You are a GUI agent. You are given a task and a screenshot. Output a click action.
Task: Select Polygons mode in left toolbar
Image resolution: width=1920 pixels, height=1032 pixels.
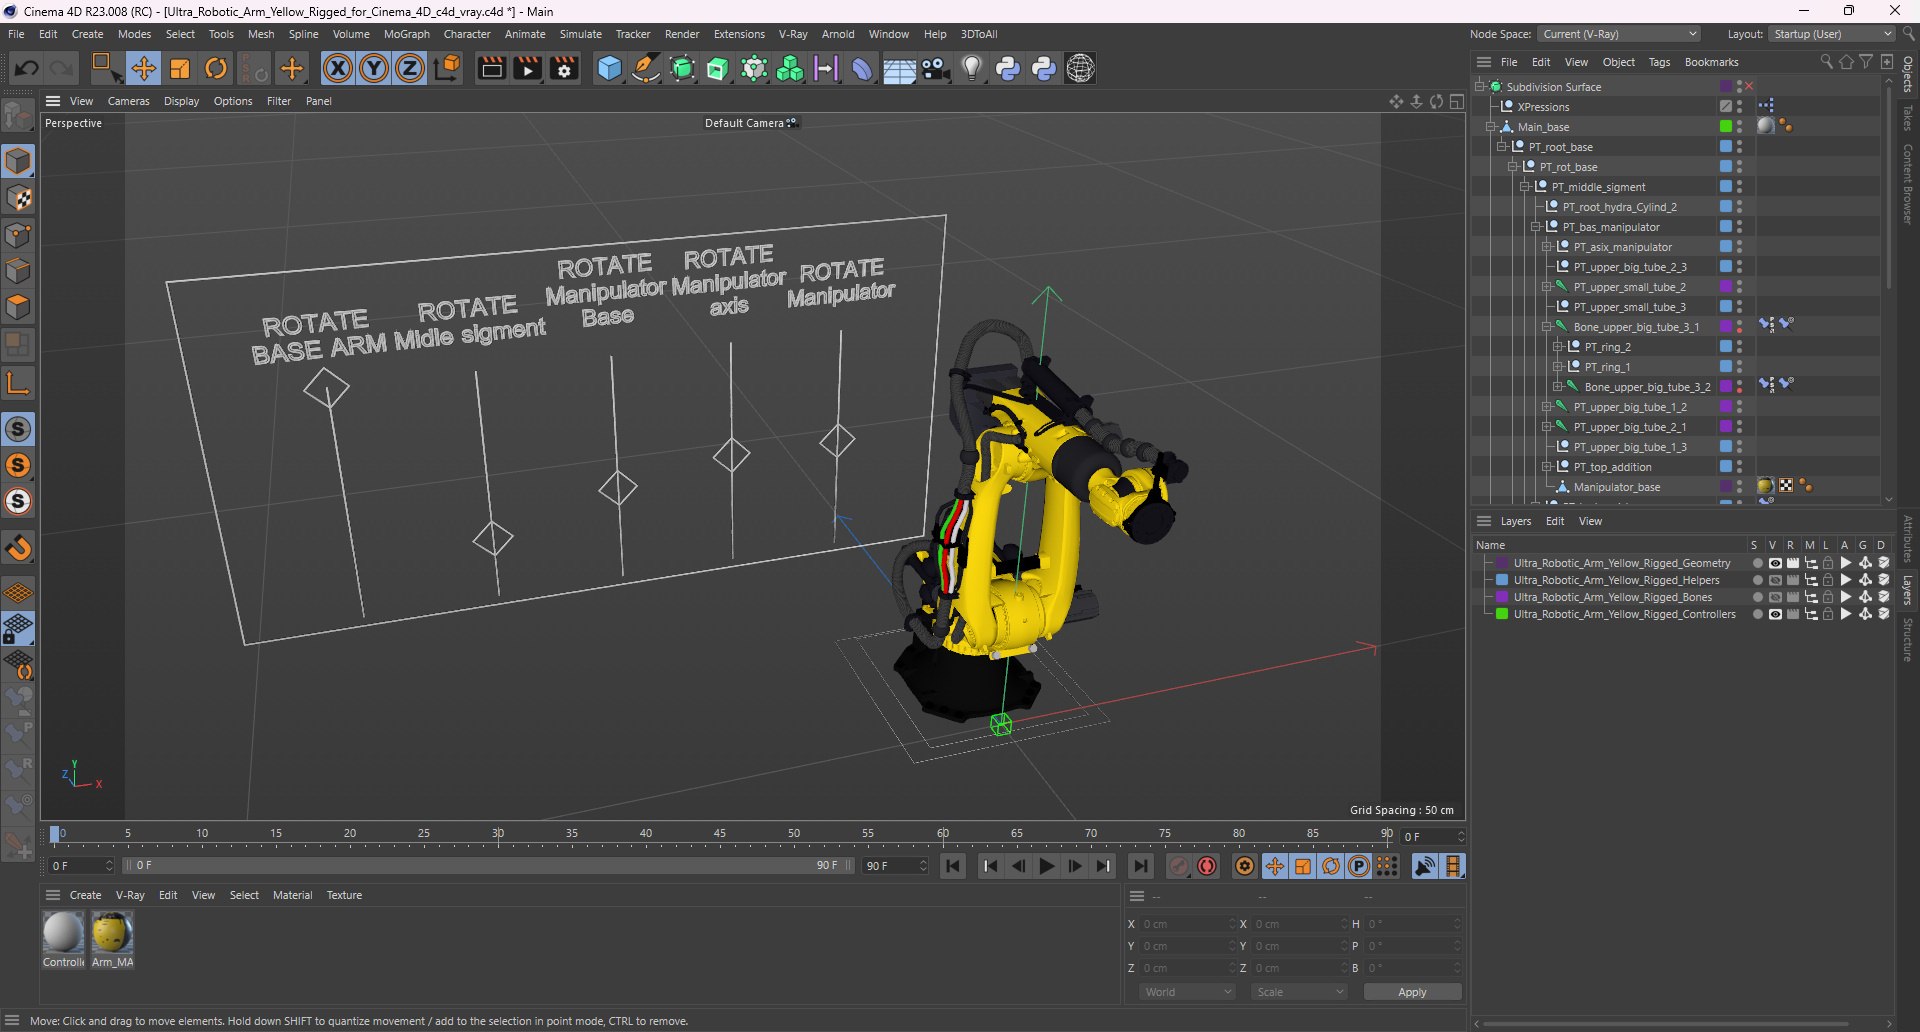tap(19, 307)
